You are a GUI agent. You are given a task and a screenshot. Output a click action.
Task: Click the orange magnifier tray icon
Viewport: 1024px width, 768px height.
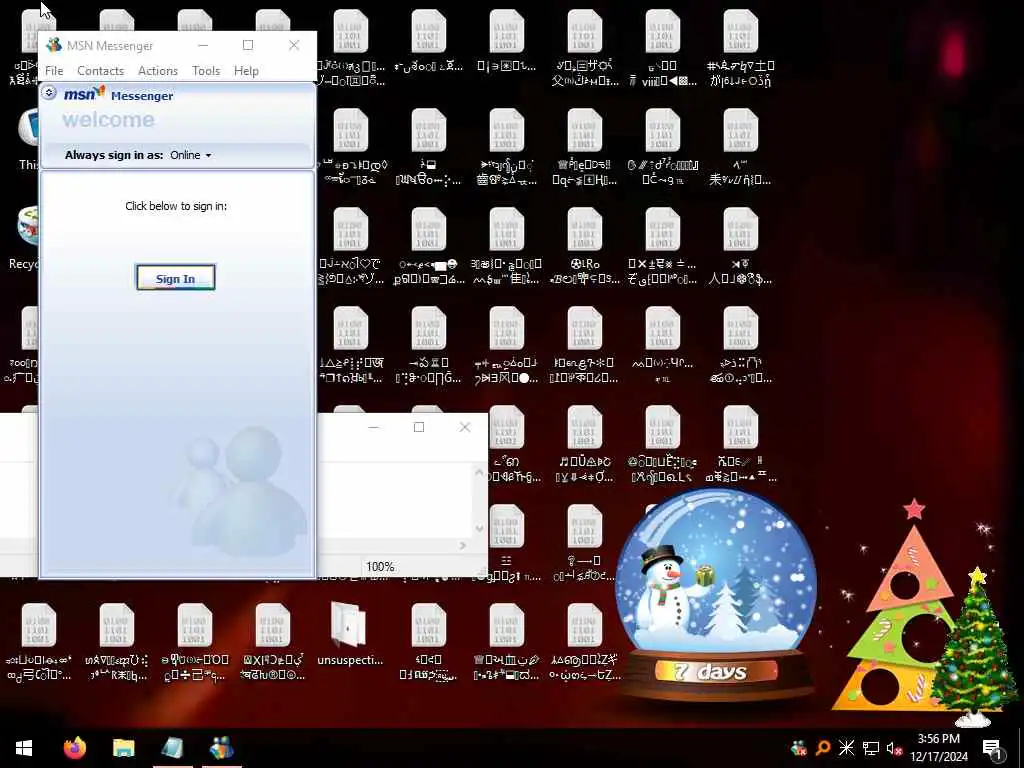pyautogui.click(x=823, y=748)
